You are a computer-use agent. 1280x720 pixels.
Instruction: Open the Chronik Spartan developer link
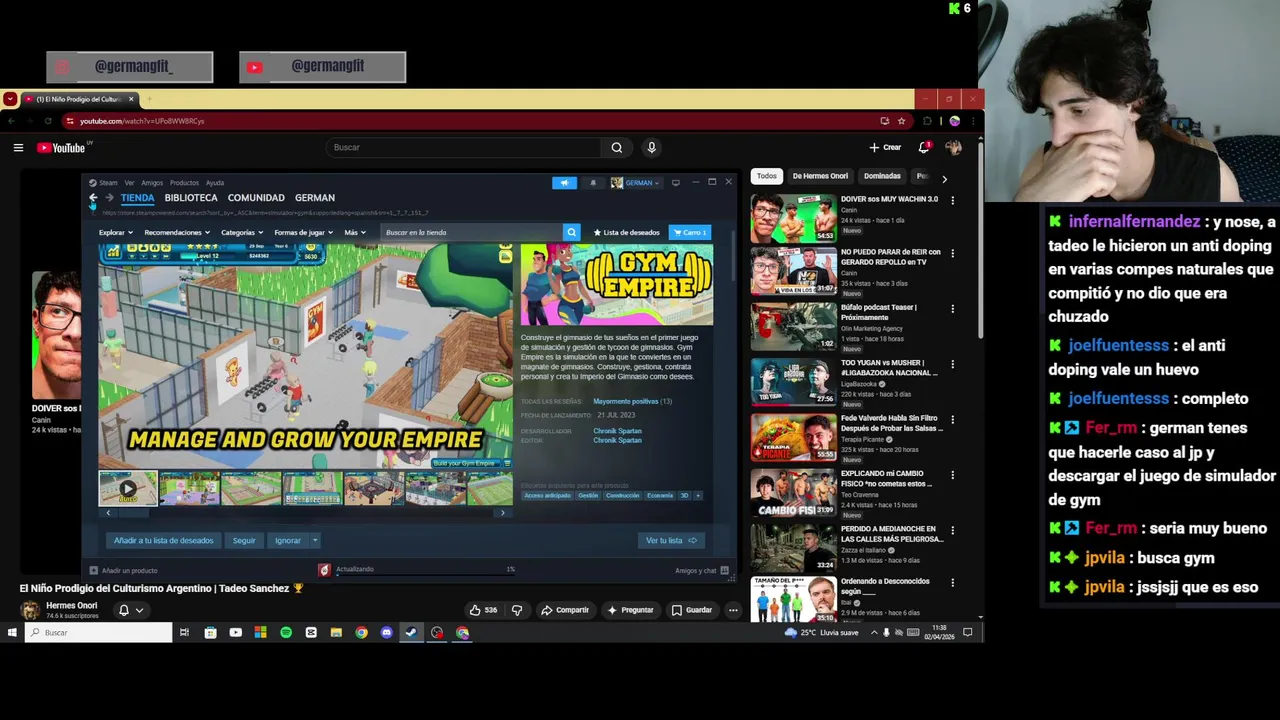[617, 431]
